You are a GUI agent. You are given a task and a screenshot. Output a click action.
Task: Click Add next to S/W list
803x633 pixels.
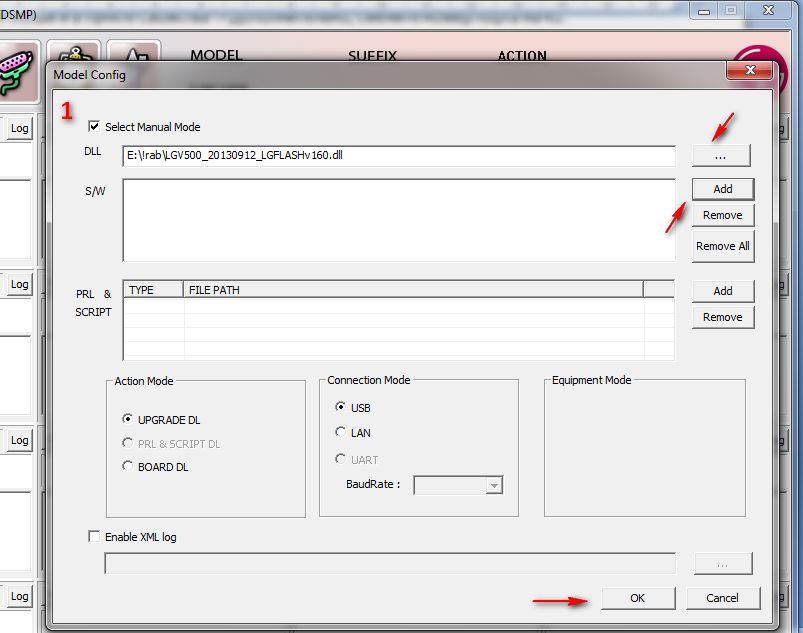[x=723, y=189]
